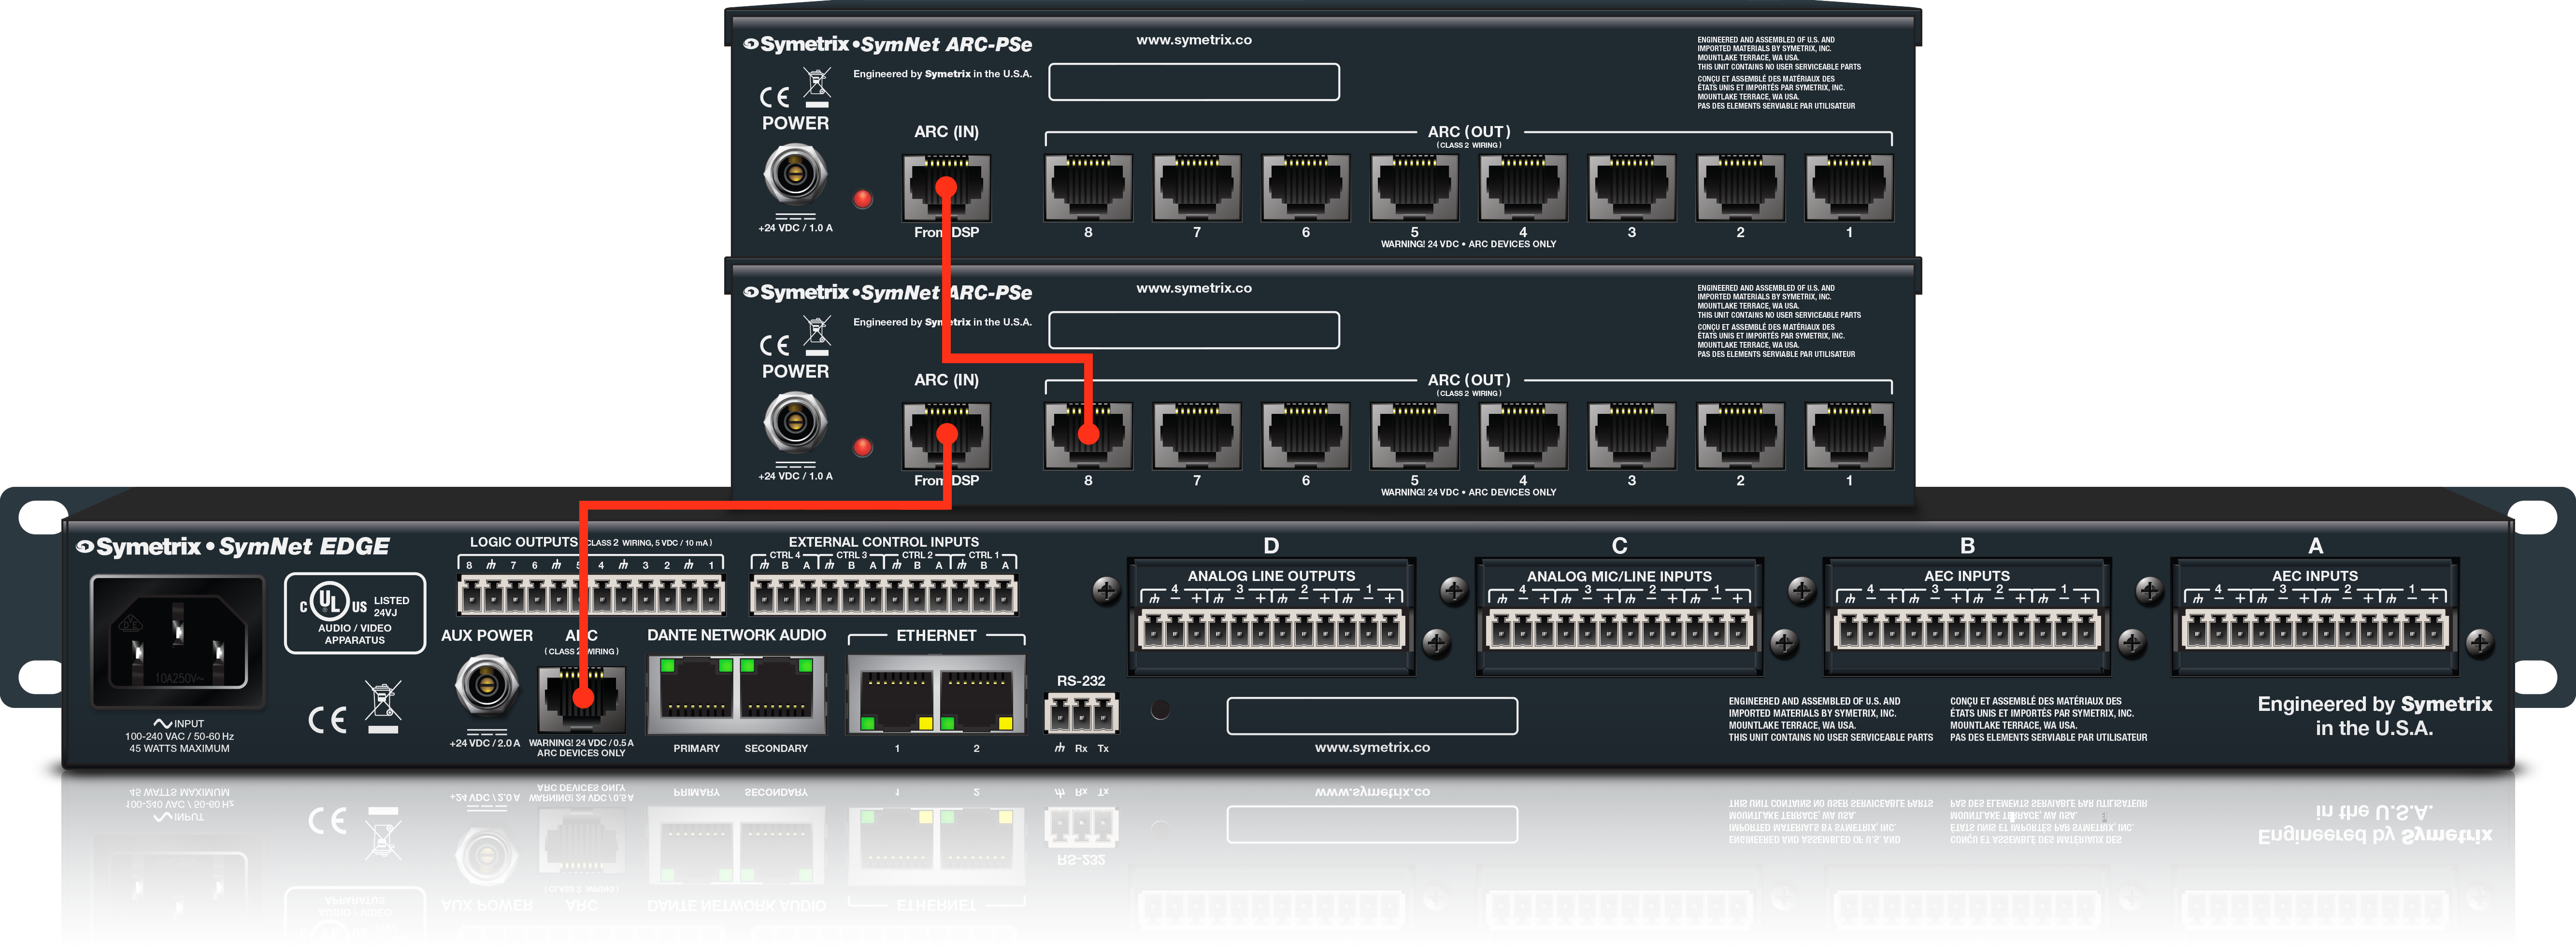Click ARC OUT port 5 on the lower ARC-PSe
This screenshot has height=948, width=2576.
coord(1414,436)
